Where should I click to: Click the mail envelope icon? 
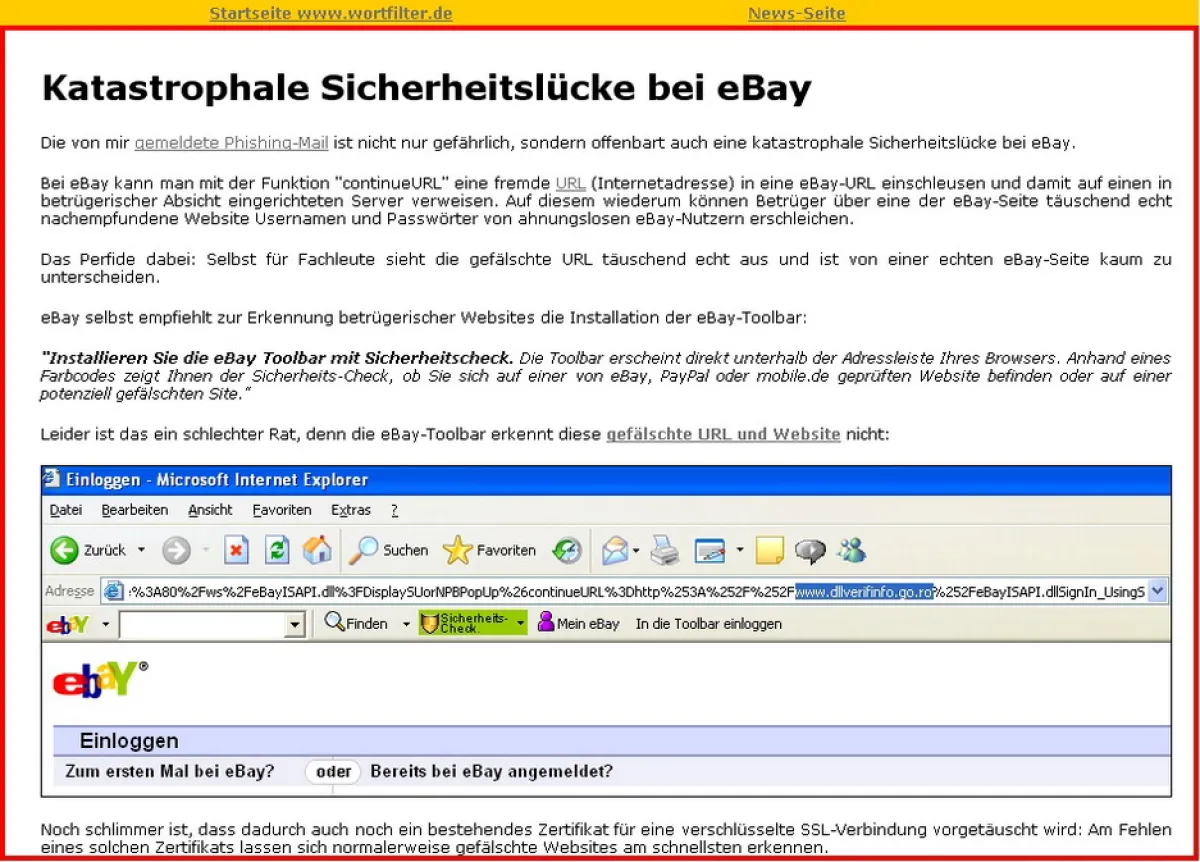616,550
